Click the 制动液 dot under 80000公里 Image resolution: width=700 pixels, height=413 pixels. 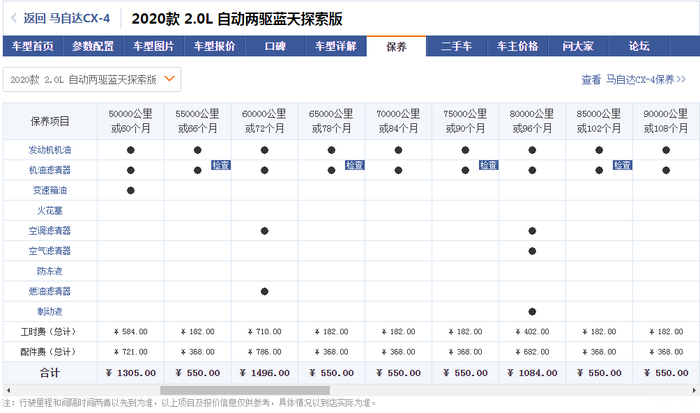(532, 311)
